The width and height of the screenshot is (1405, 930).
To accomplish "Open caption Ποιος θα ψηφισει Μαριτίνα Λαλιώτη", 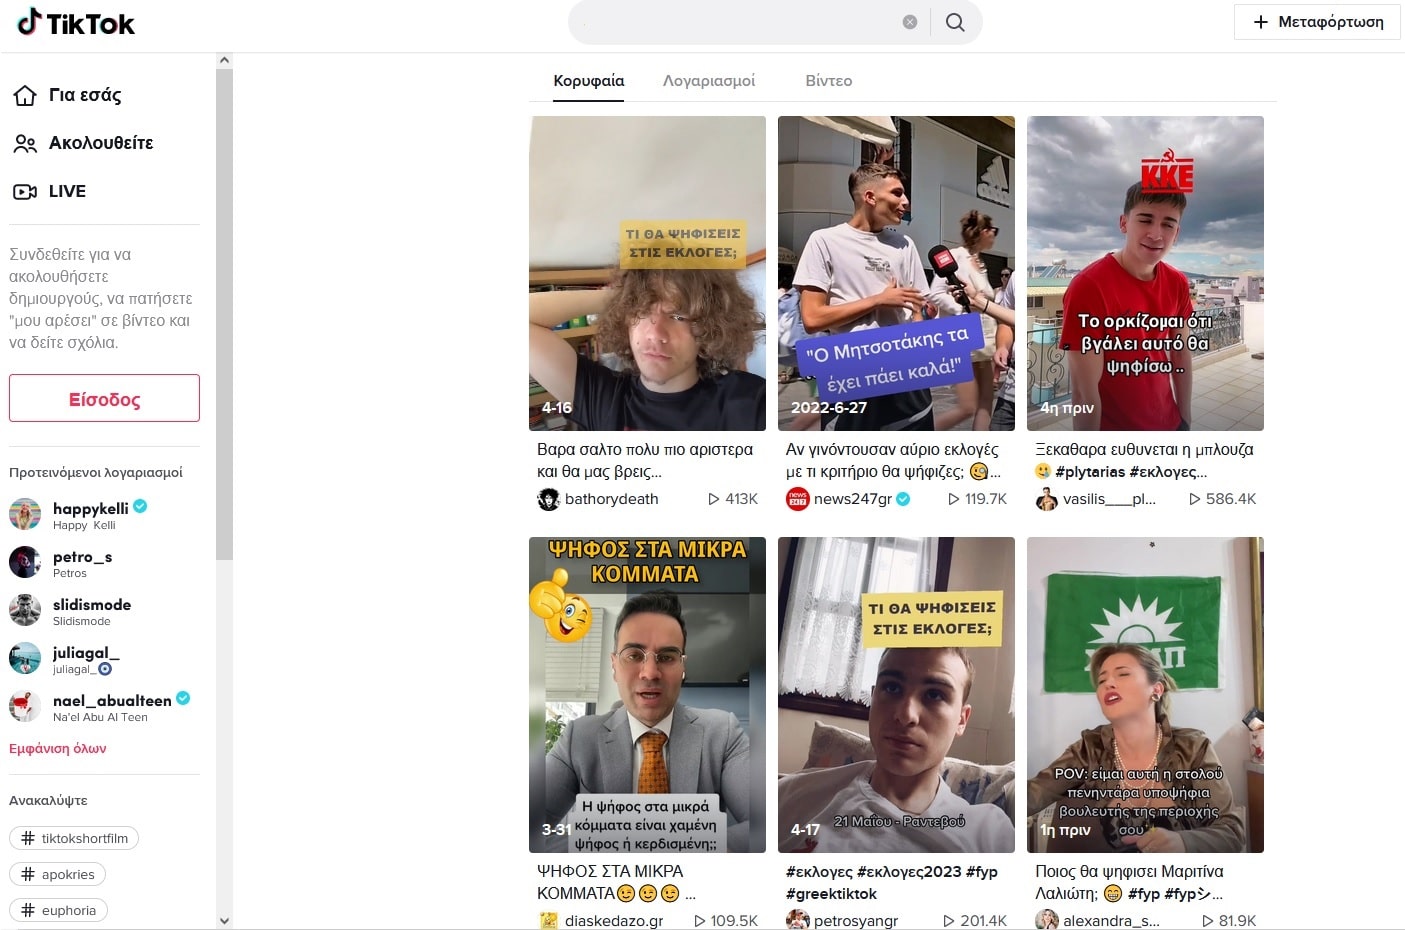I will pos(1129,882).
